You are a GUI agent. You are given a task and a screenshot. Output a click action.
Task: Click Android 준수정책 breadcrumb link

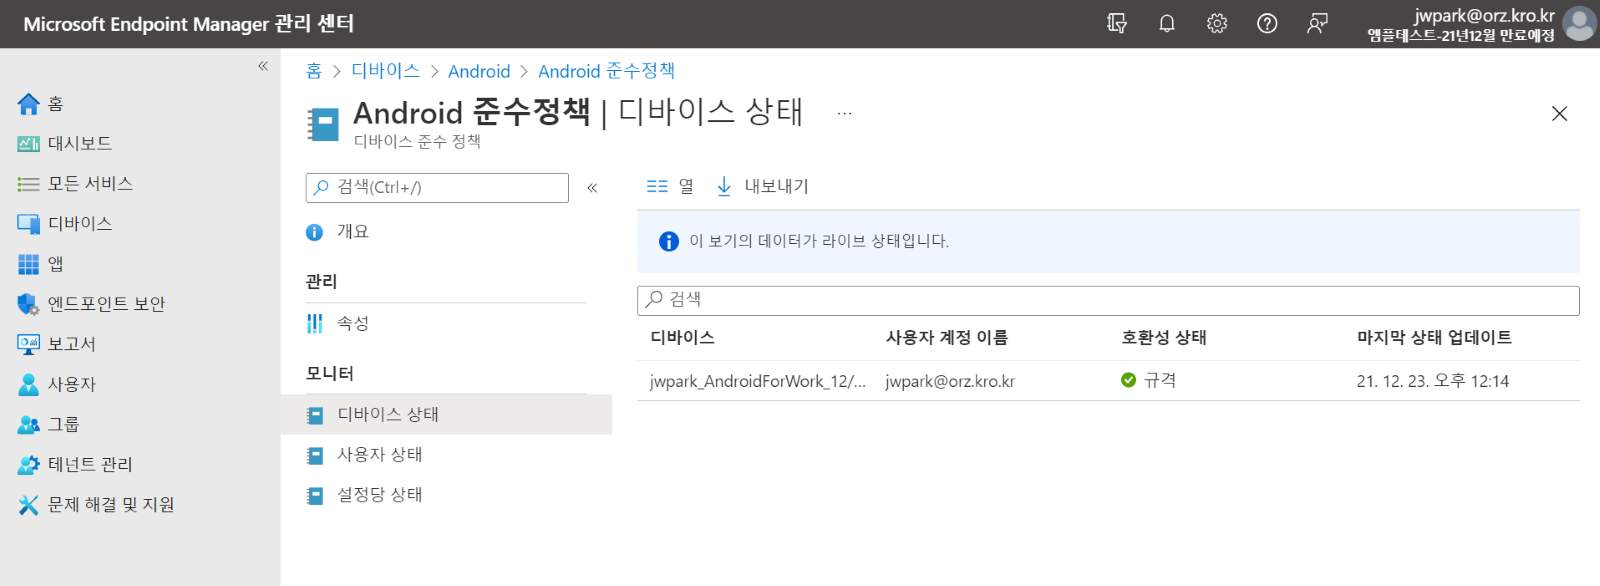click(x=606, y=71)
